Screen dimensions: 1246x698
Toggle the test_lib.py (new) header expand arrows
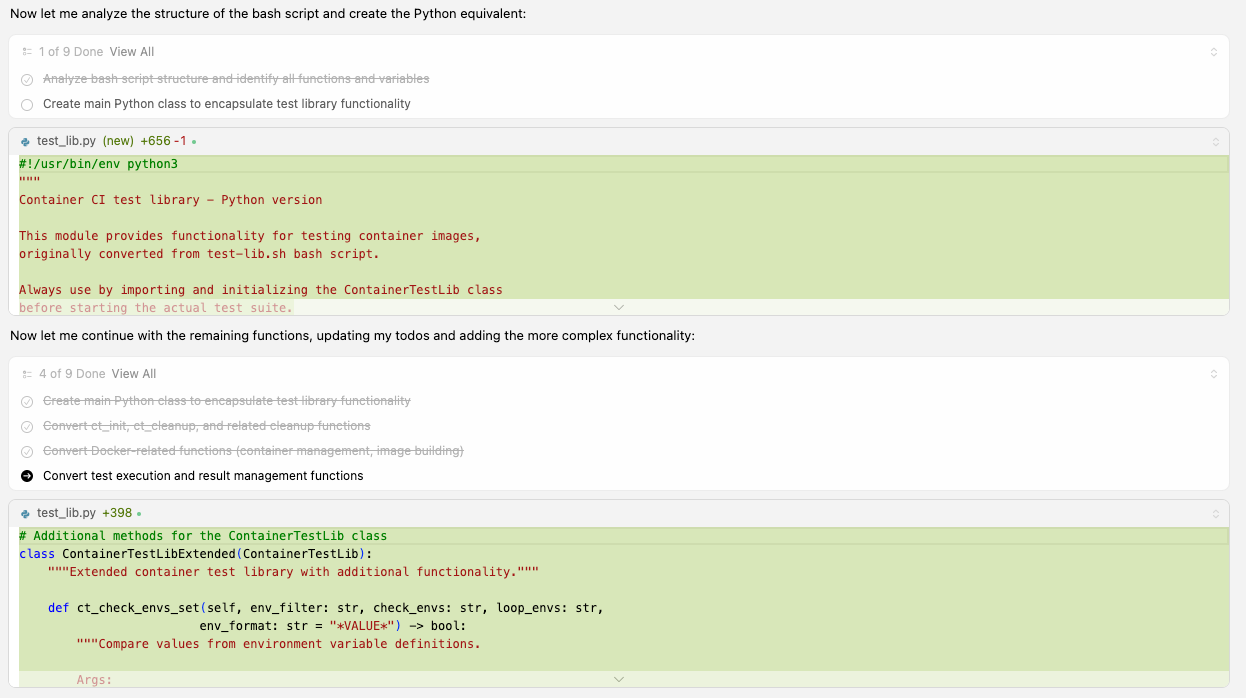click(x=1214, y=142)
